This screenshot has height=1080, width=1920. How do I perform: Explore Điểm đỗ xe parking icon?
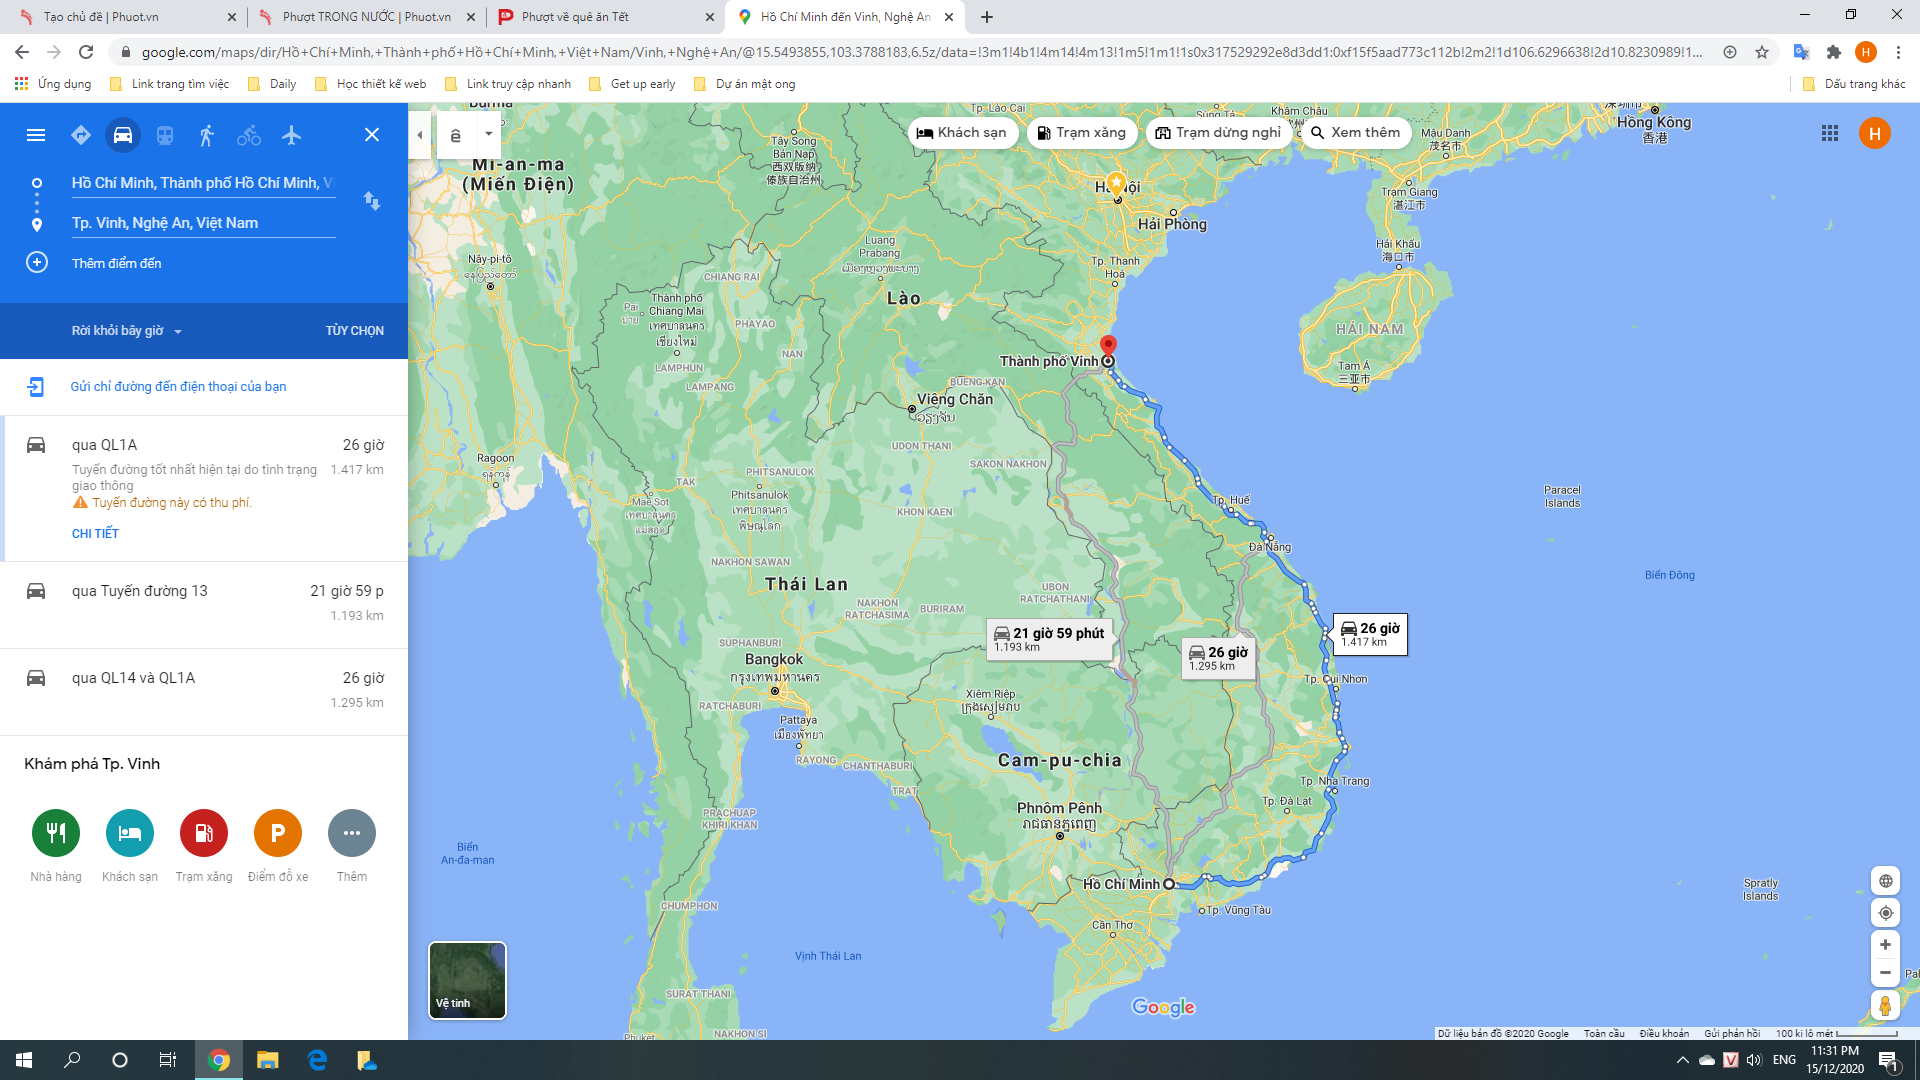coord(278,833)
